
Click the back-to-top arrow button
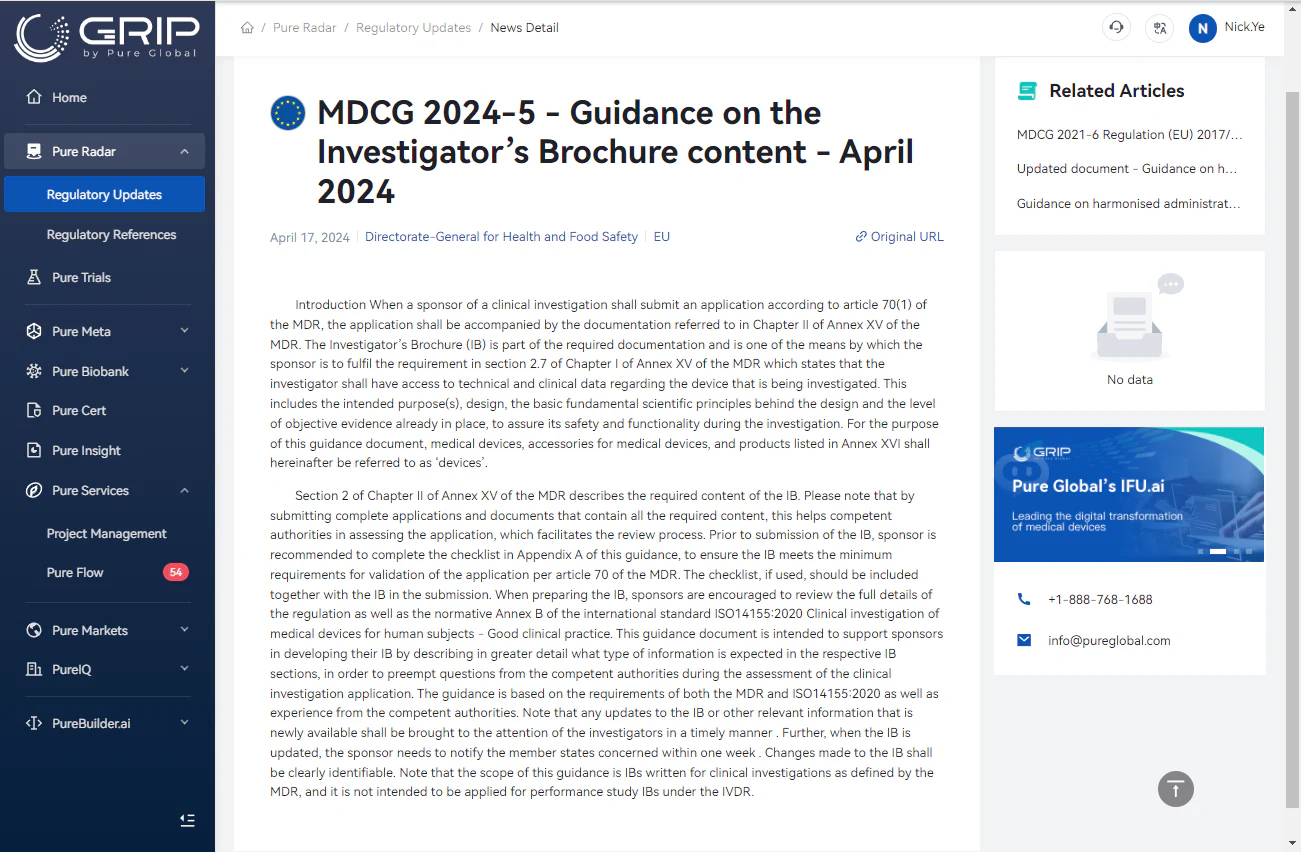1176,788
